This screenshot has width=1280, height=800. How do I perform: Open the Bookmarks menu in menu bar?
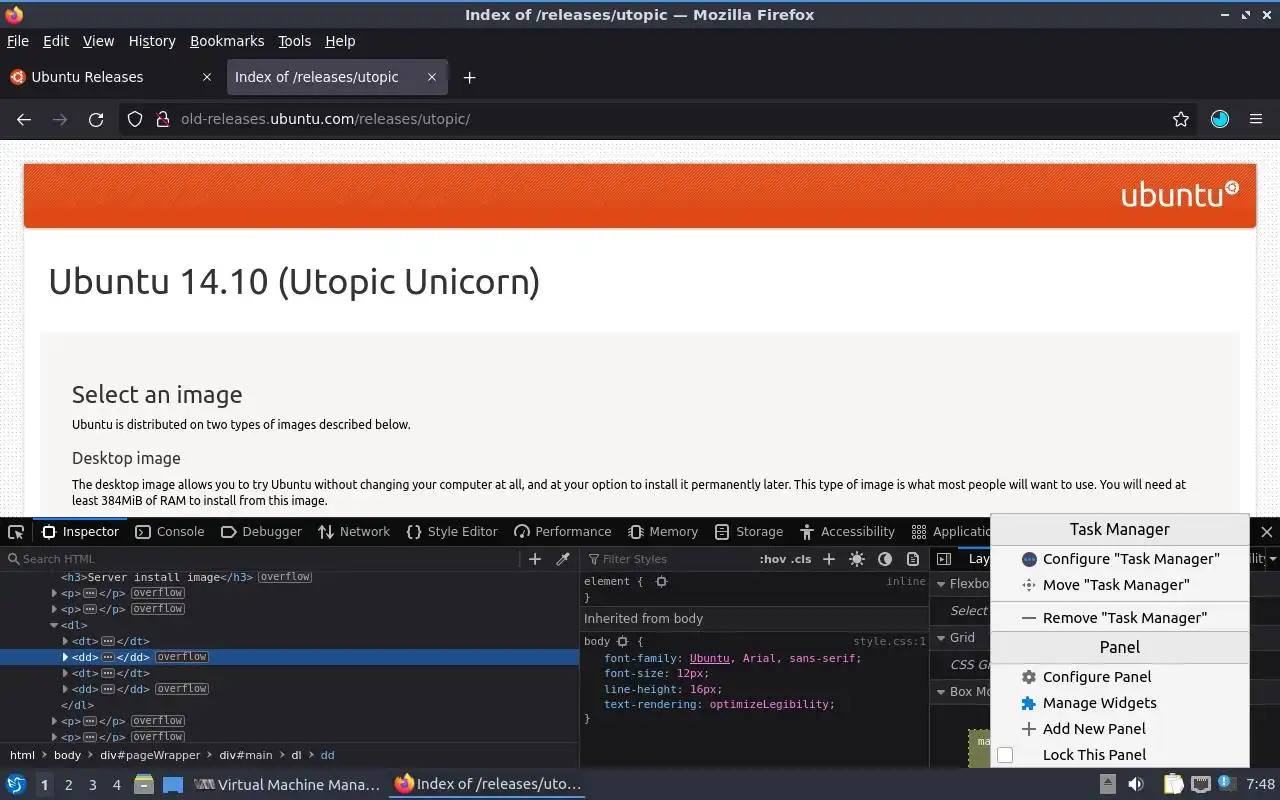(227, 41)
